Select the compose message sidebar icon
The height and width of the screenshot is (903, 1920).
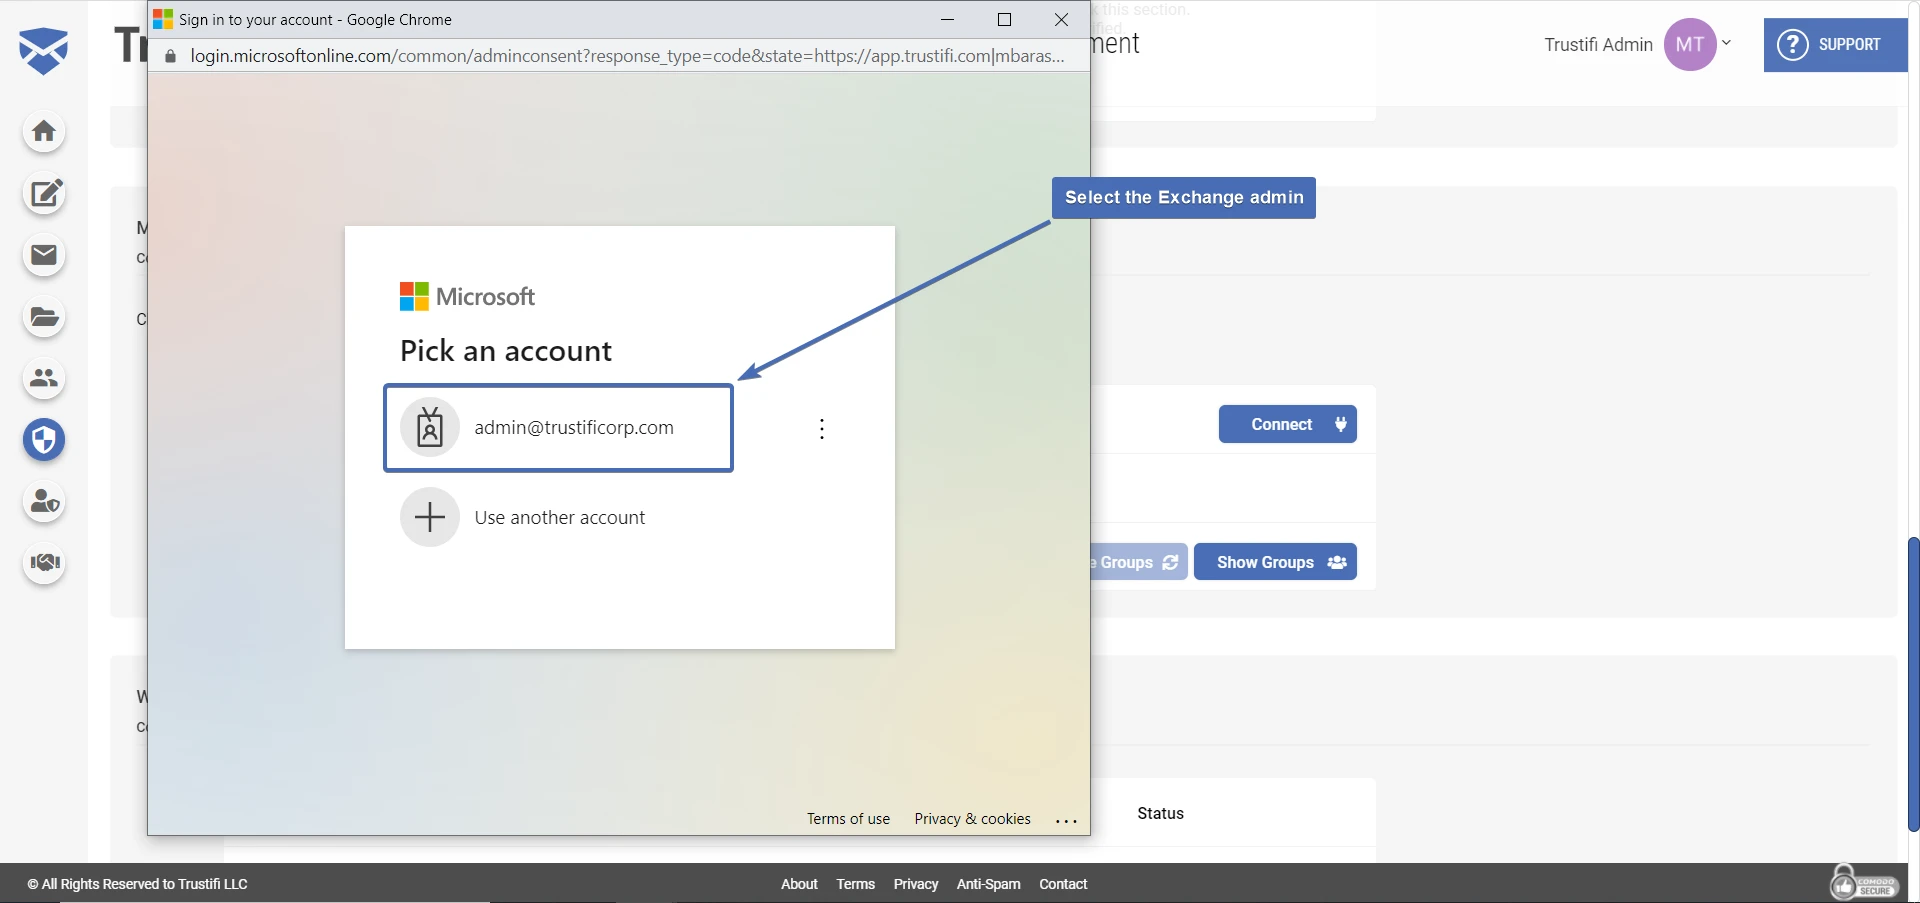44,194
